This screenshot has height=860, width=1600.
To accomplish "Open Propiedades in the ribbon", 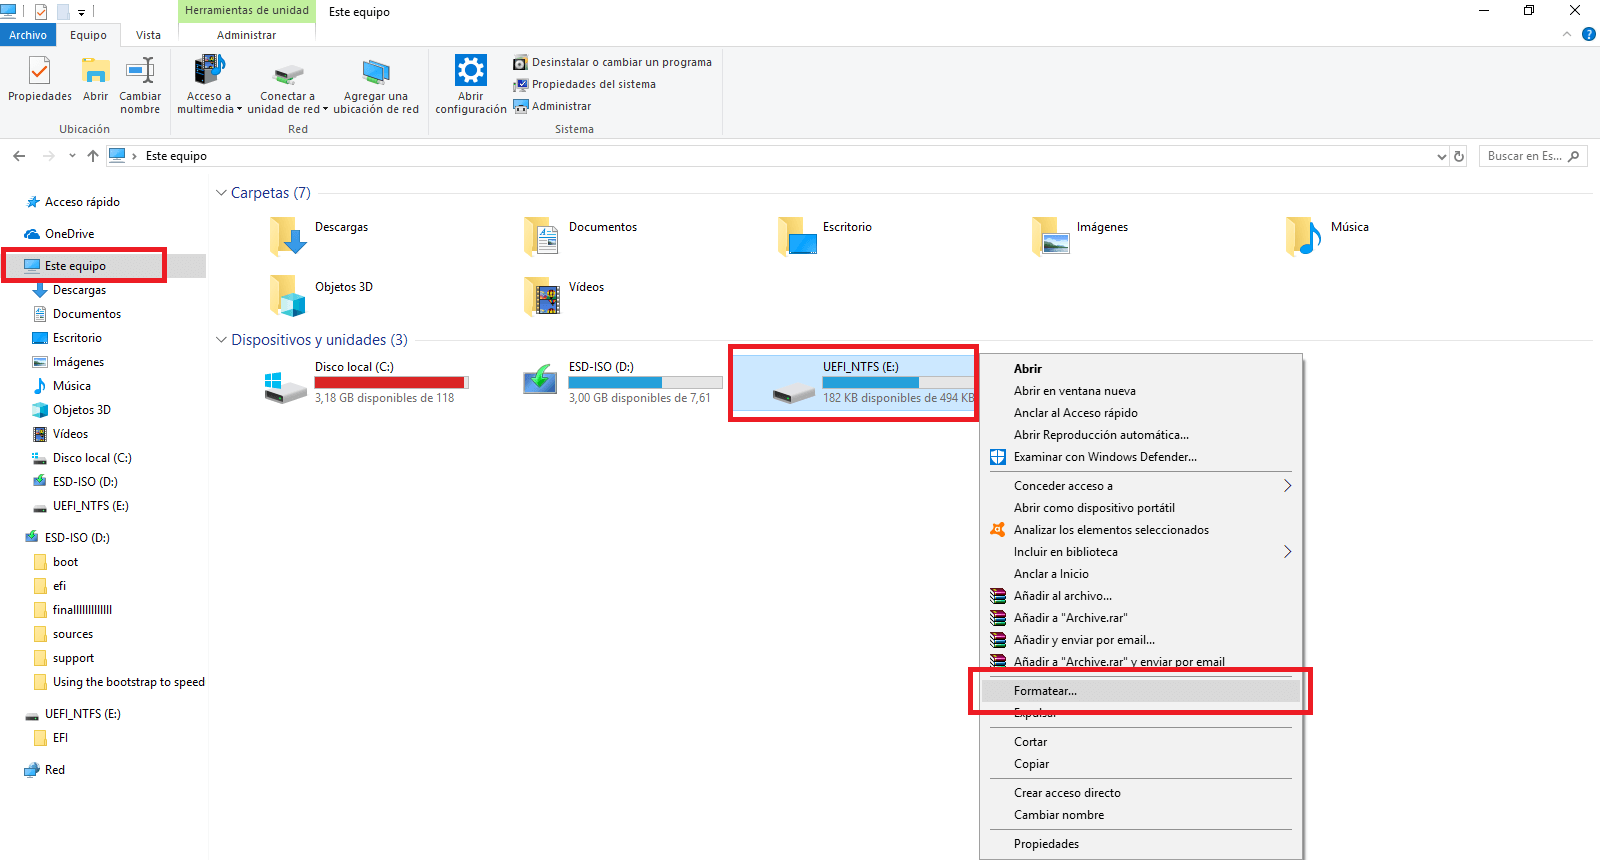I will 40,79.
